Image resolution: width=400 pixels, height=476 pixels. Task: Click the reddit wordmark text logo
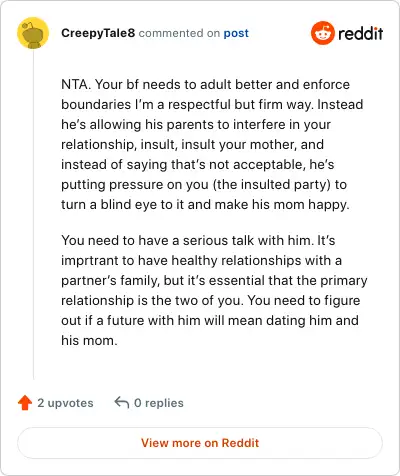(x=360, y=33)
